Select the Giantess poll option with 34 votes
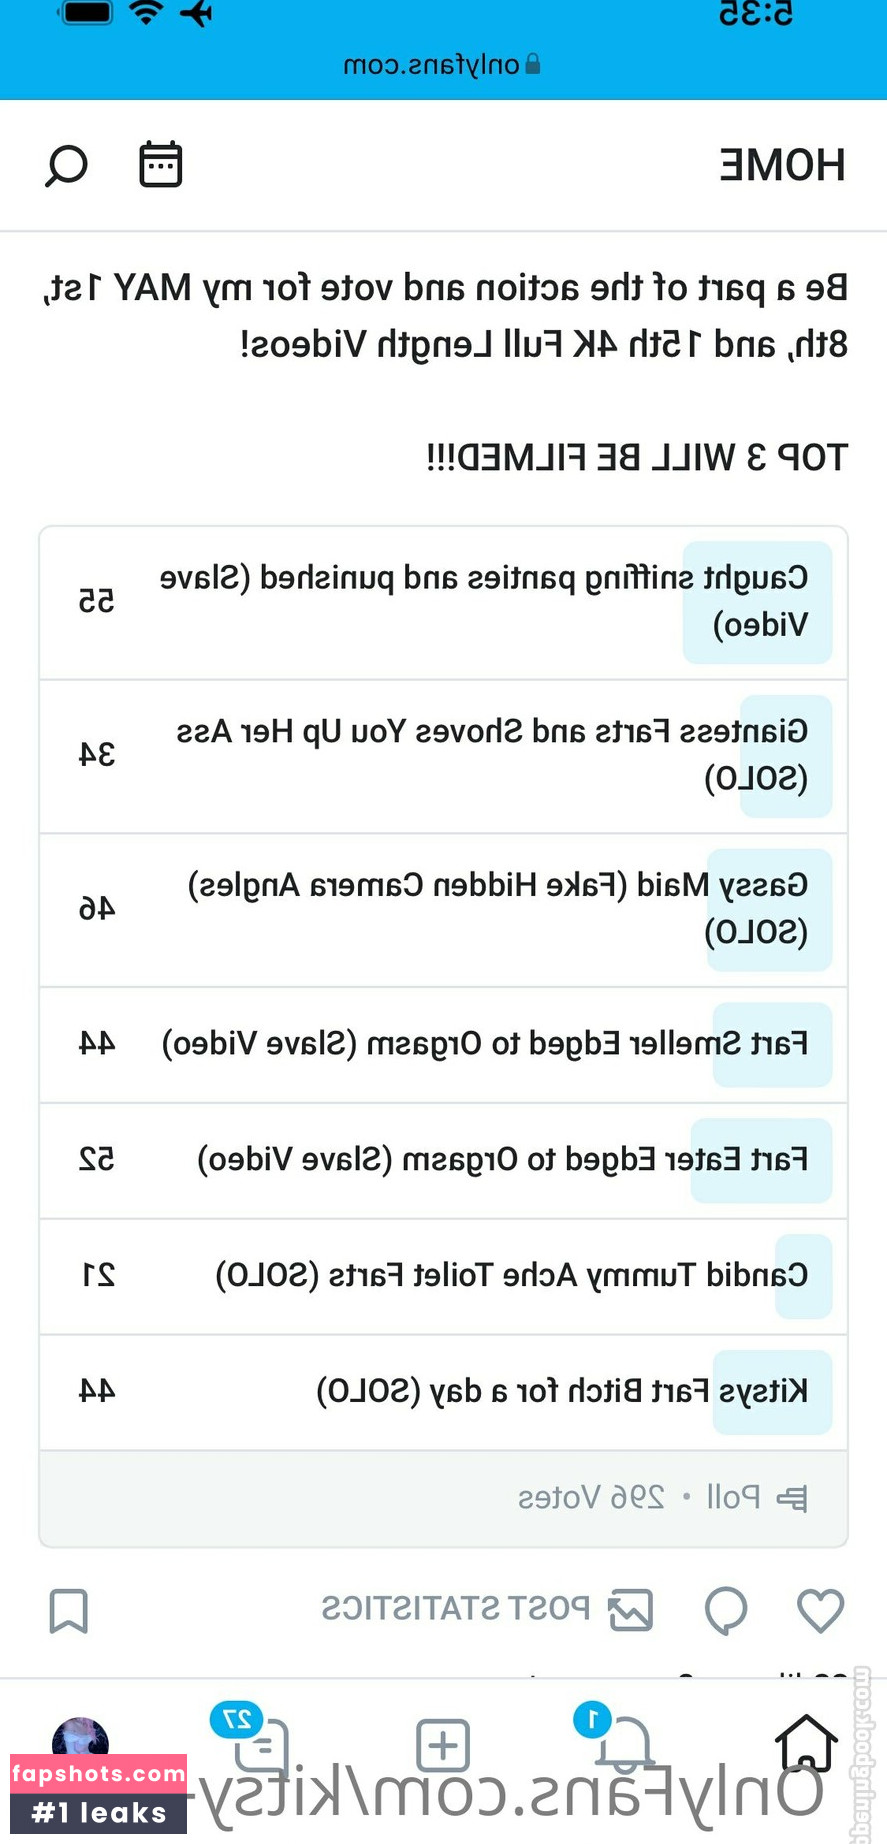 point(443,755)
